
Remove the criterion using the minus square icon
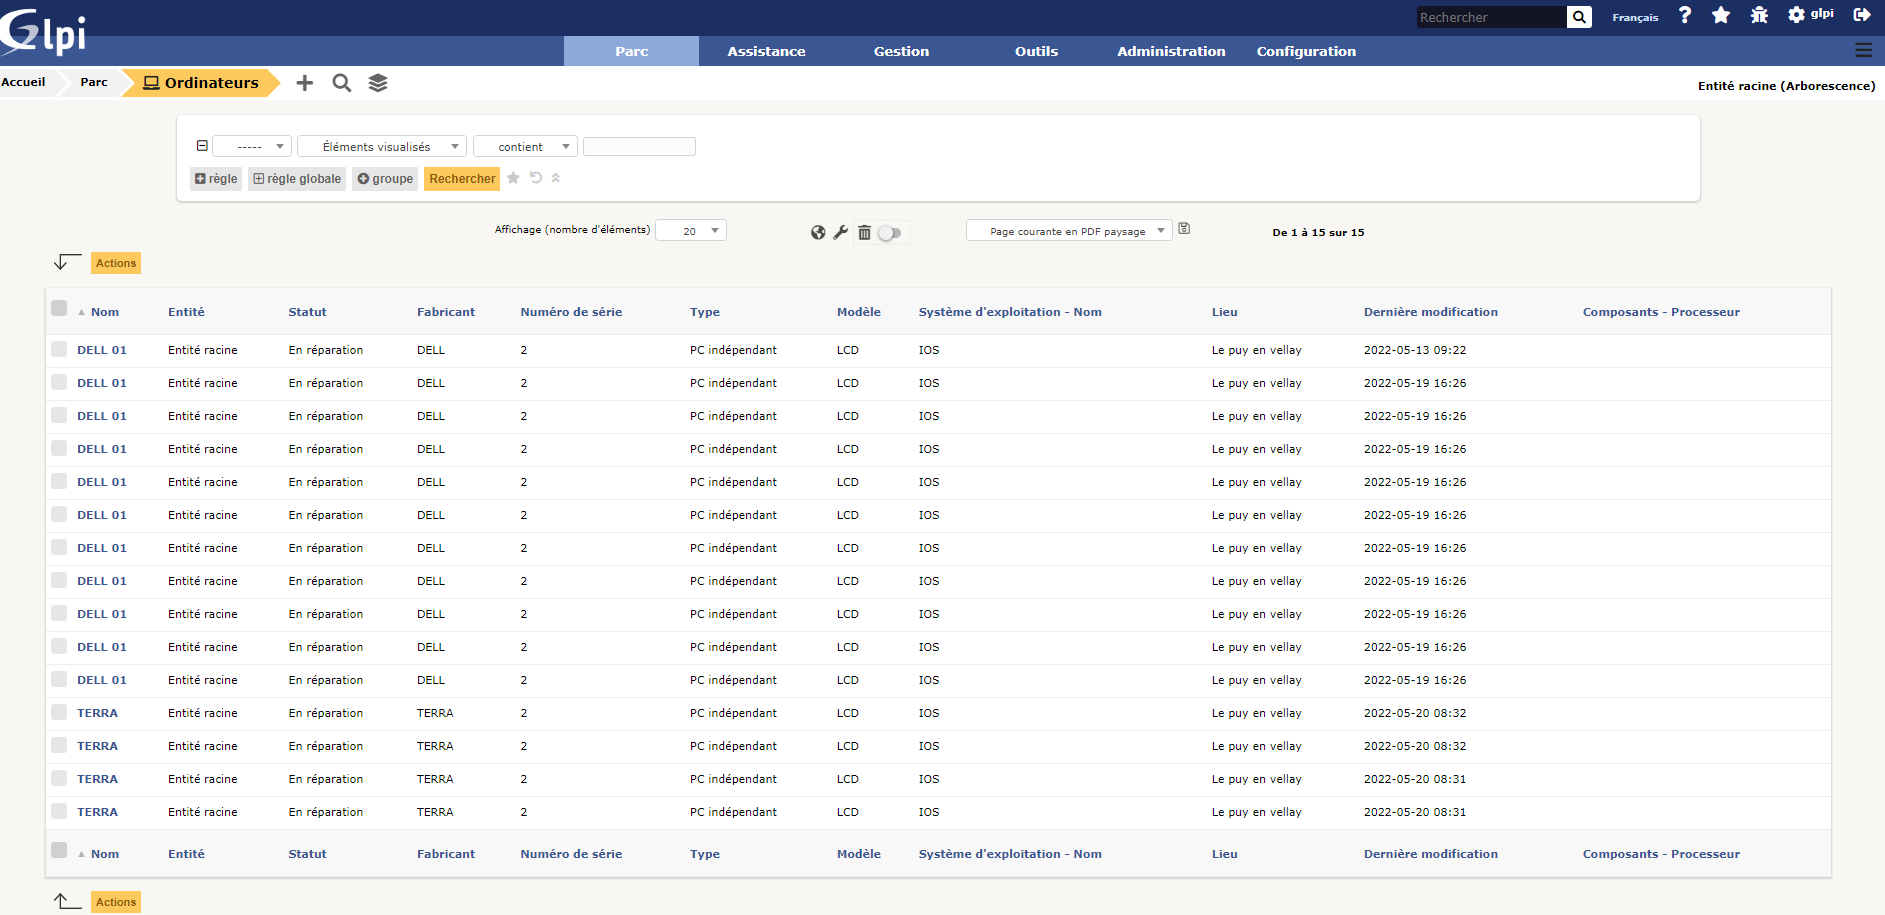click(202, 146)
